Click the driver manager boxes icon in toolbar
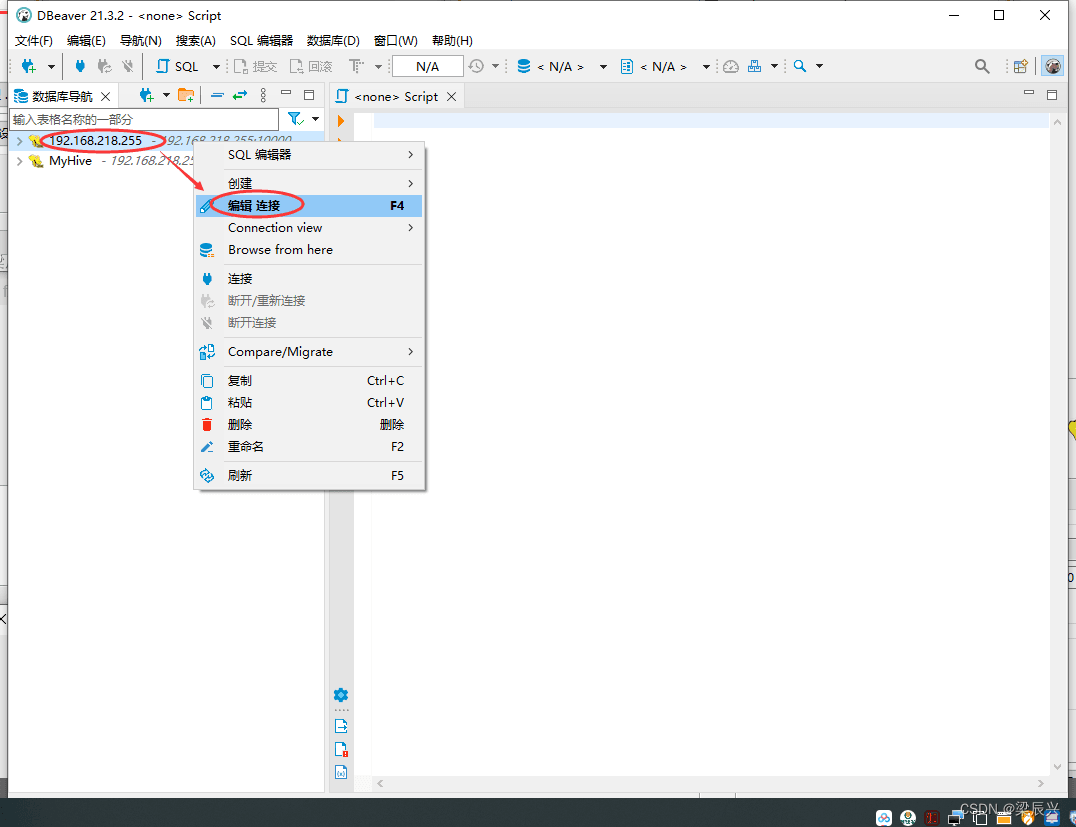This screenshot has width=1076, height=827. pos(755,67)
